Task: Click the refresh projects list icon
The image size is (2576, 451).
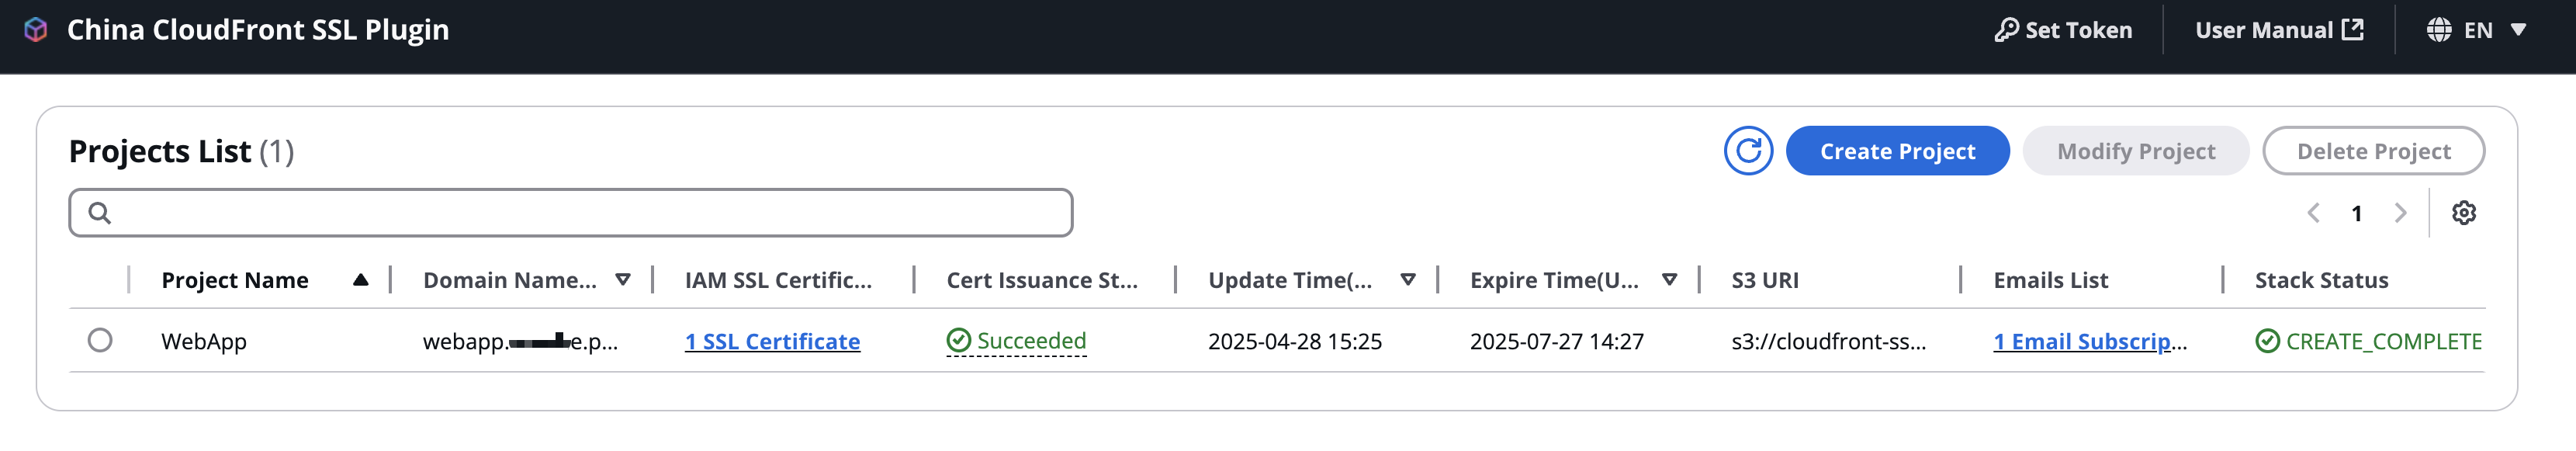Action: 1748,151
